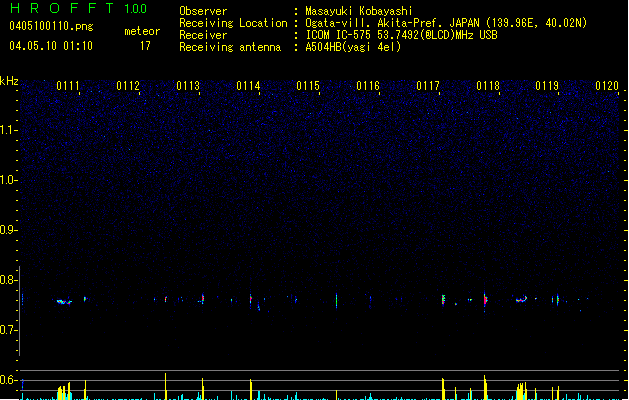This screenshot has width=629, height=400.
Task: Click the 0.9 frequency axis label
Action: pyautogui.click(x=8, y=230)
